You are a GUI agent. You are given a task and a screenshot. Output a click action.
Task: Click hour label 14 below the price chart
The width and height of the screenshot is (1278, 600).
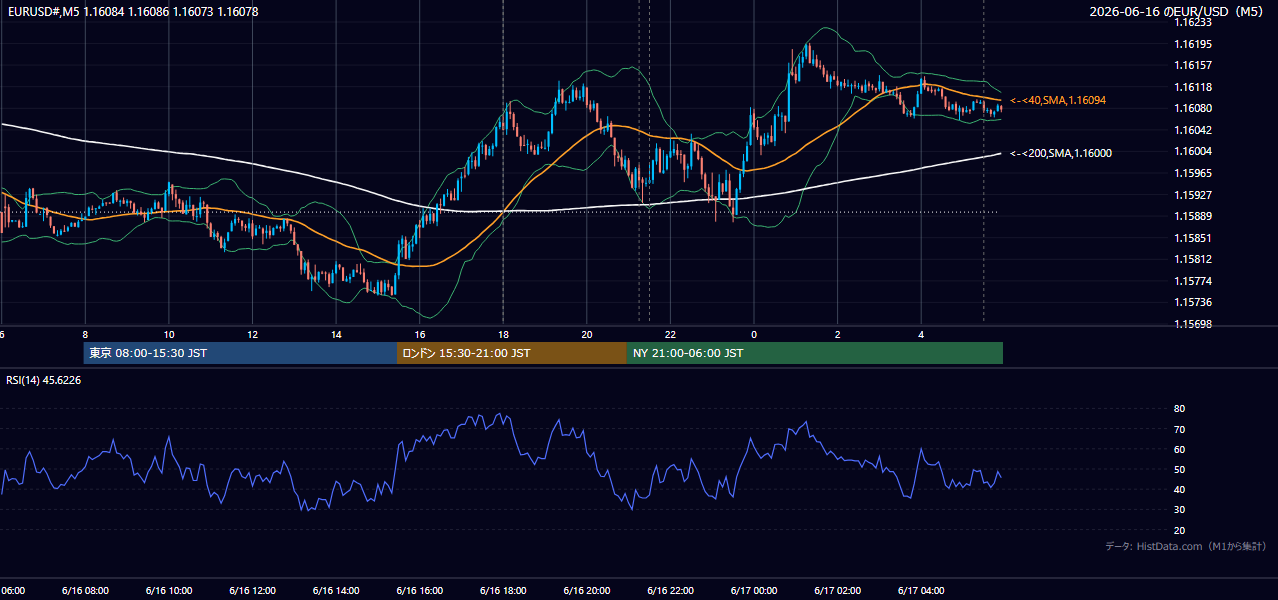coord(336,334)
